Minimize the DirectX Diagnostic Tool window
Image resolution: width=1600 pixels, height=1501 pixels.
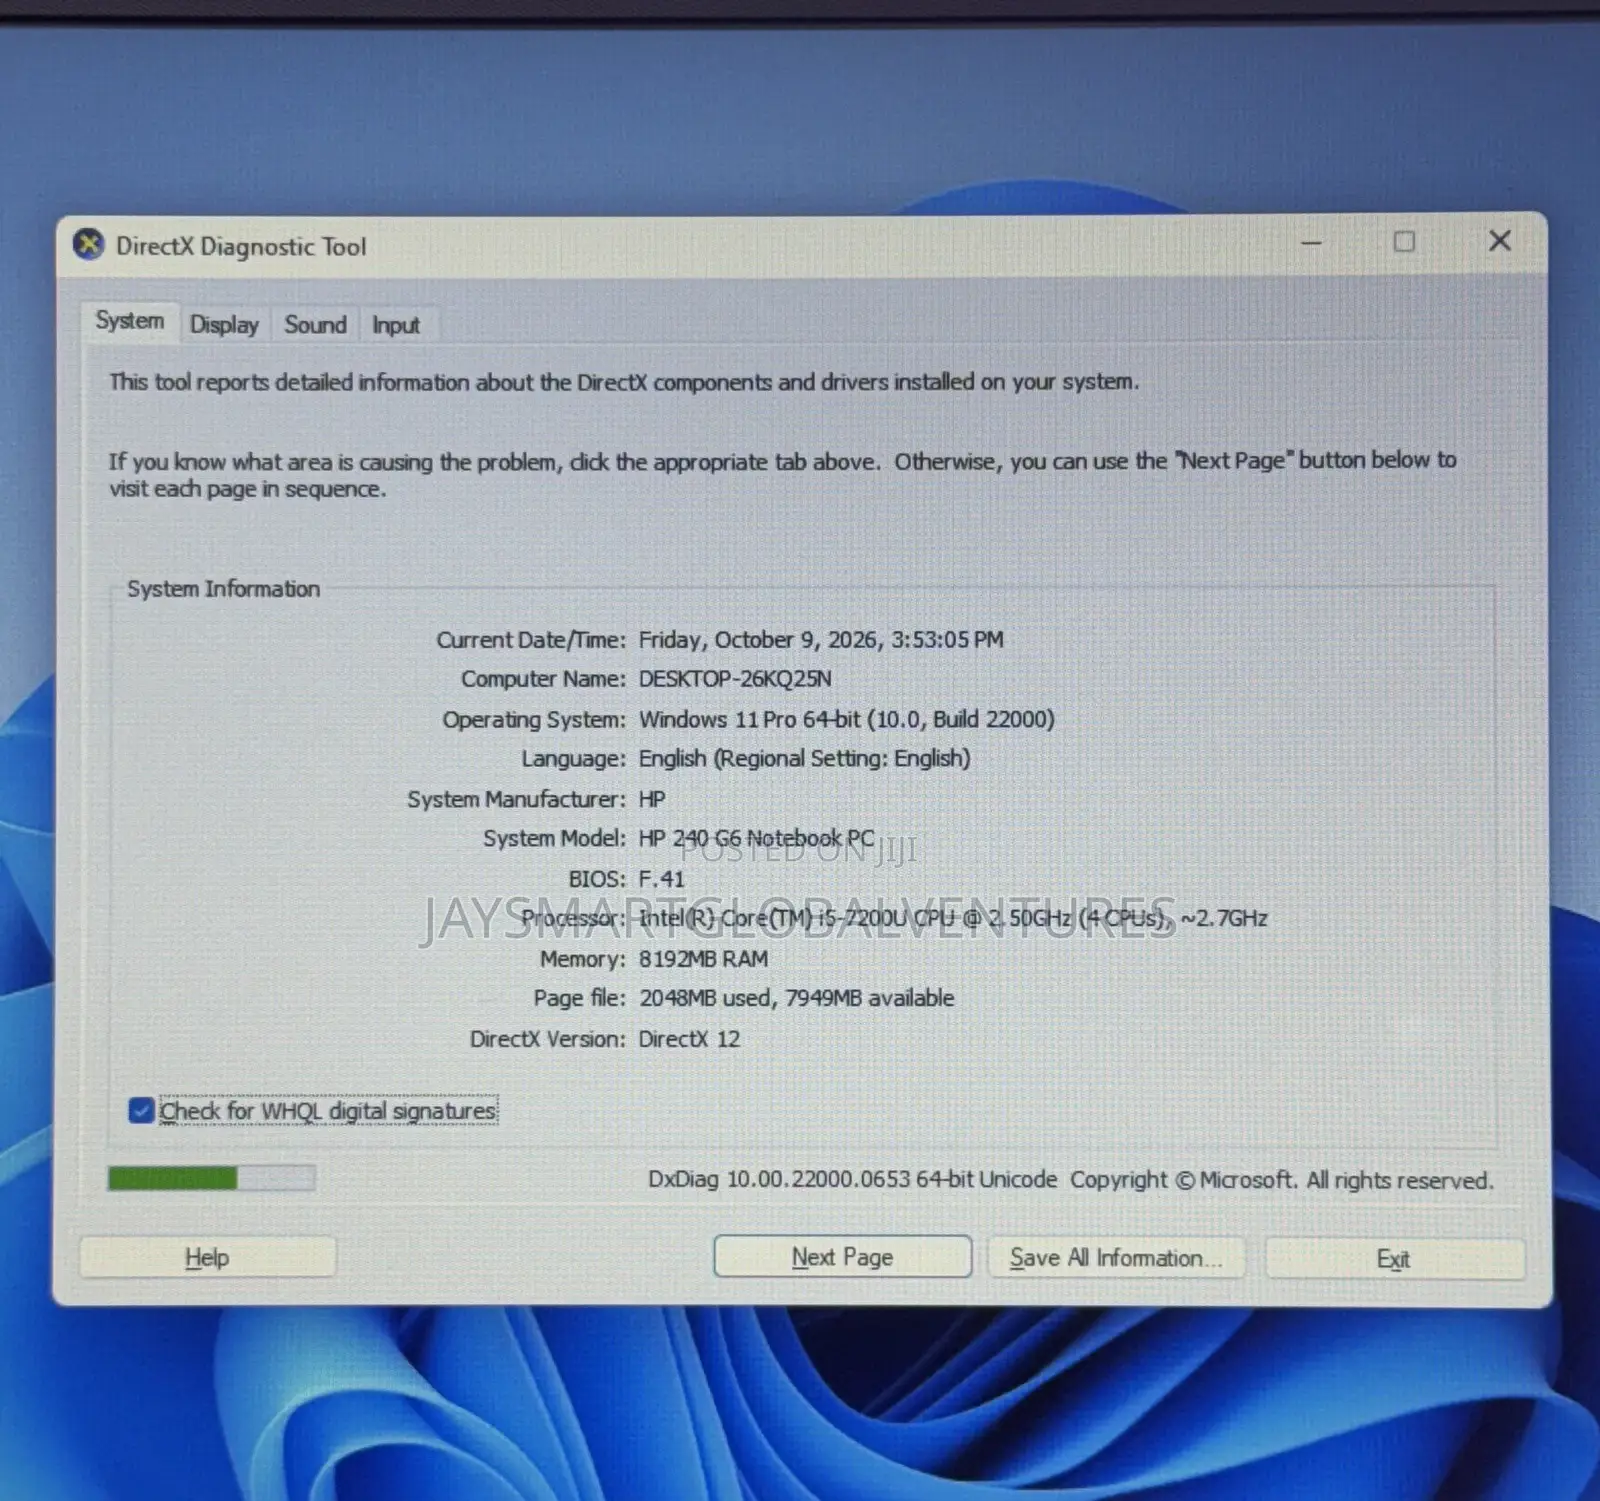pyautogui.click(x=1311, y=242)
